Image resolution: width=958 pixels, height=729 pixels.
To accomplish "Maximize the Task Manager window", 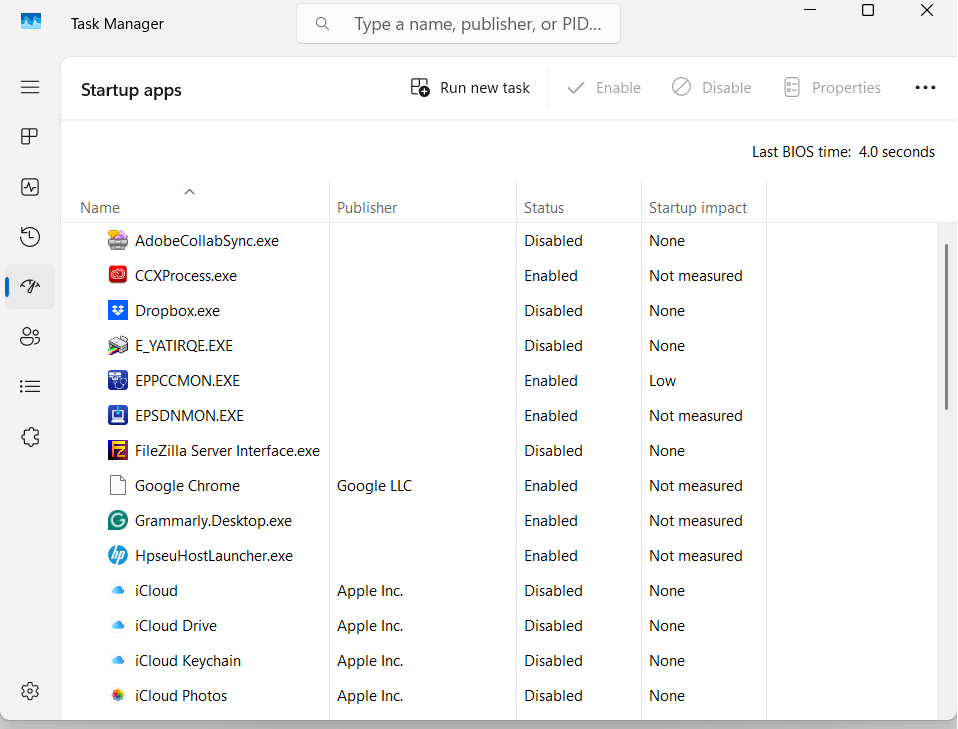I will [x=868, y=10].
